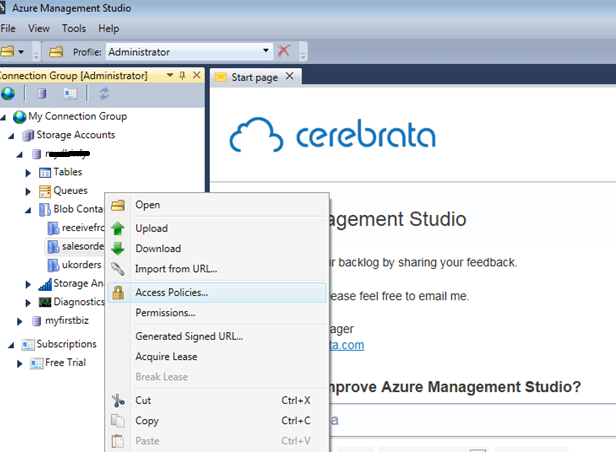
Task: Select the Queues tree item
Action: tap(70, 191)
